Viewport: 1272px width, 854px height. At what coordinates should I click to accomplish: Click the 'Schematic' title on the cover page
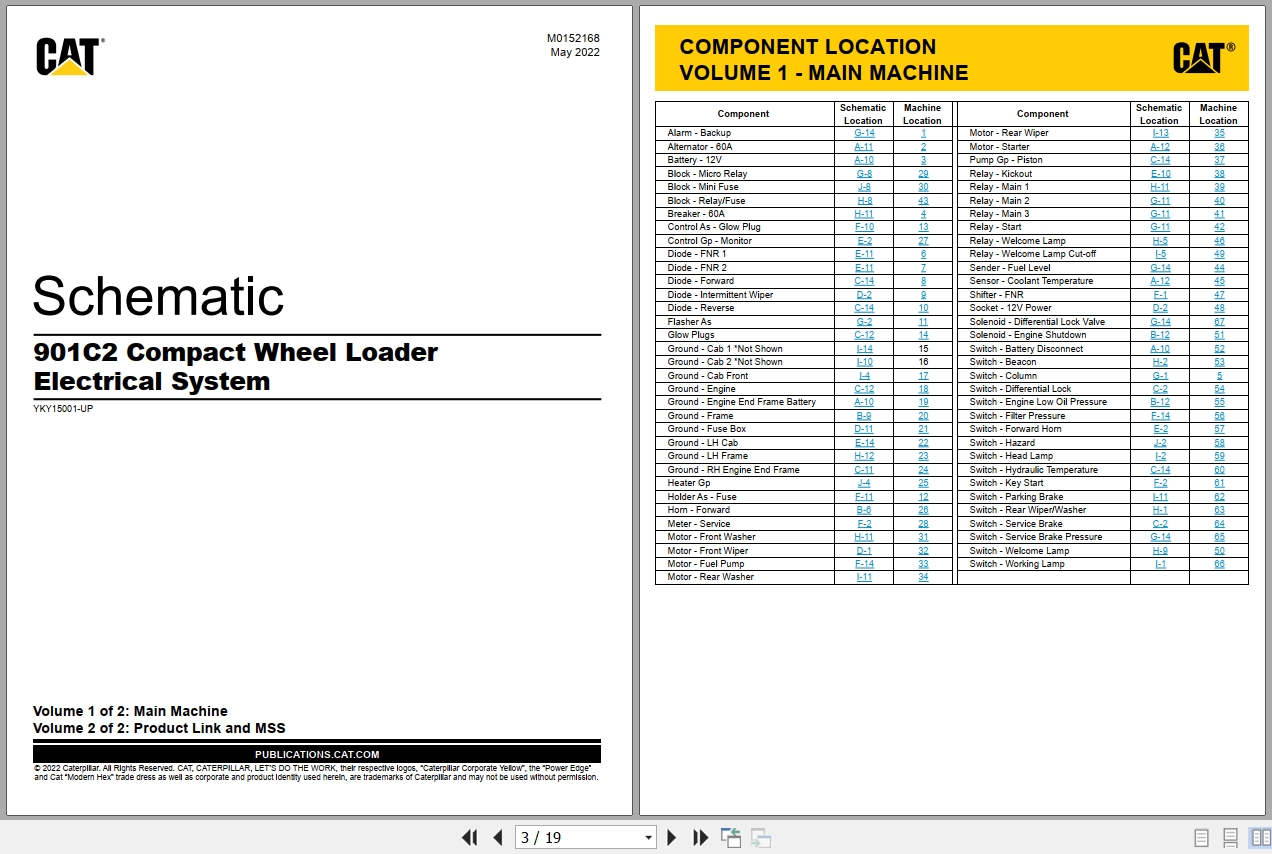tap(158, 296)
